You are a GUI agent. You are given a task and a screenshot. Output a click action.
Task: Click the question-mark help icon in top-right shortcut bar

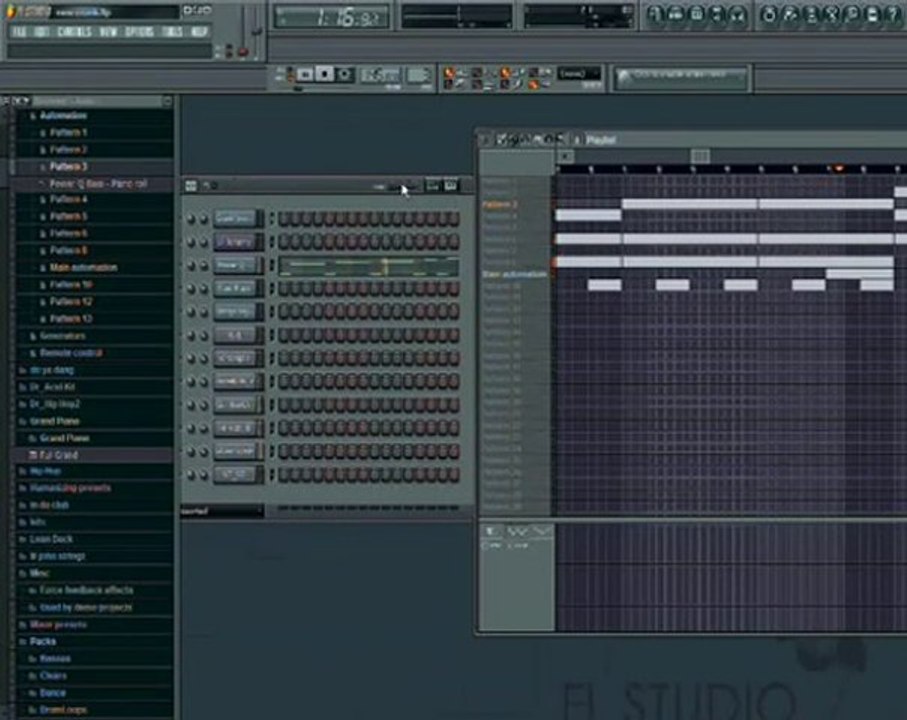coord(895,14)
